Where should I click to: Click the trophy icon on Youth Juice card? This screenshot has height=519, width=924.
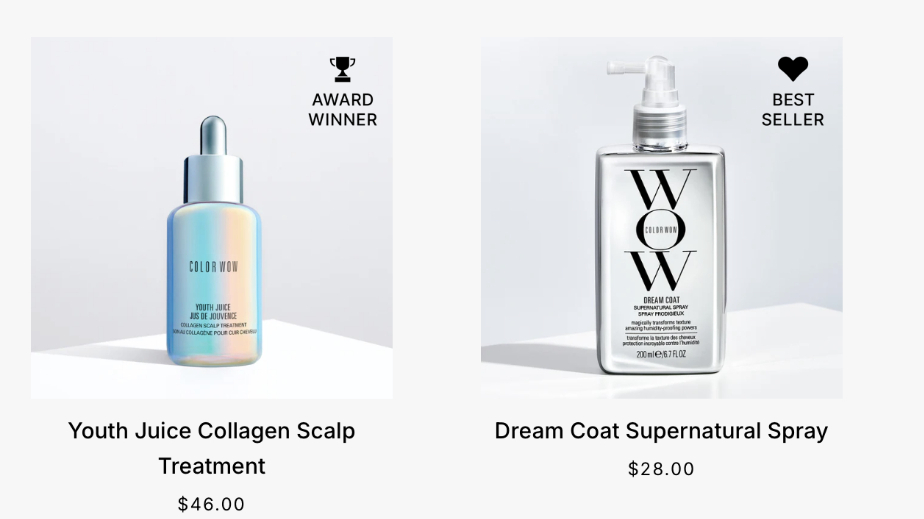coord(342,70)
